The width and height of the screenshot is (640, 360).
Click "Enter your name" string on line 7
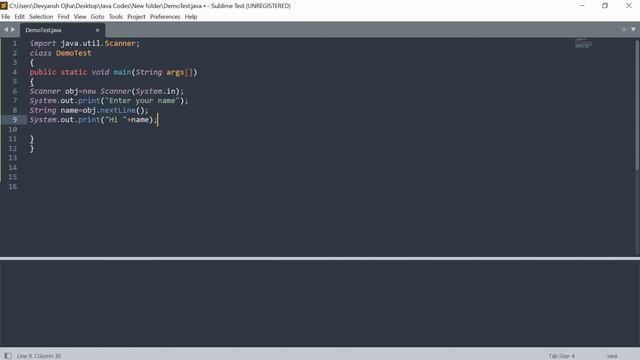point(142,101)
